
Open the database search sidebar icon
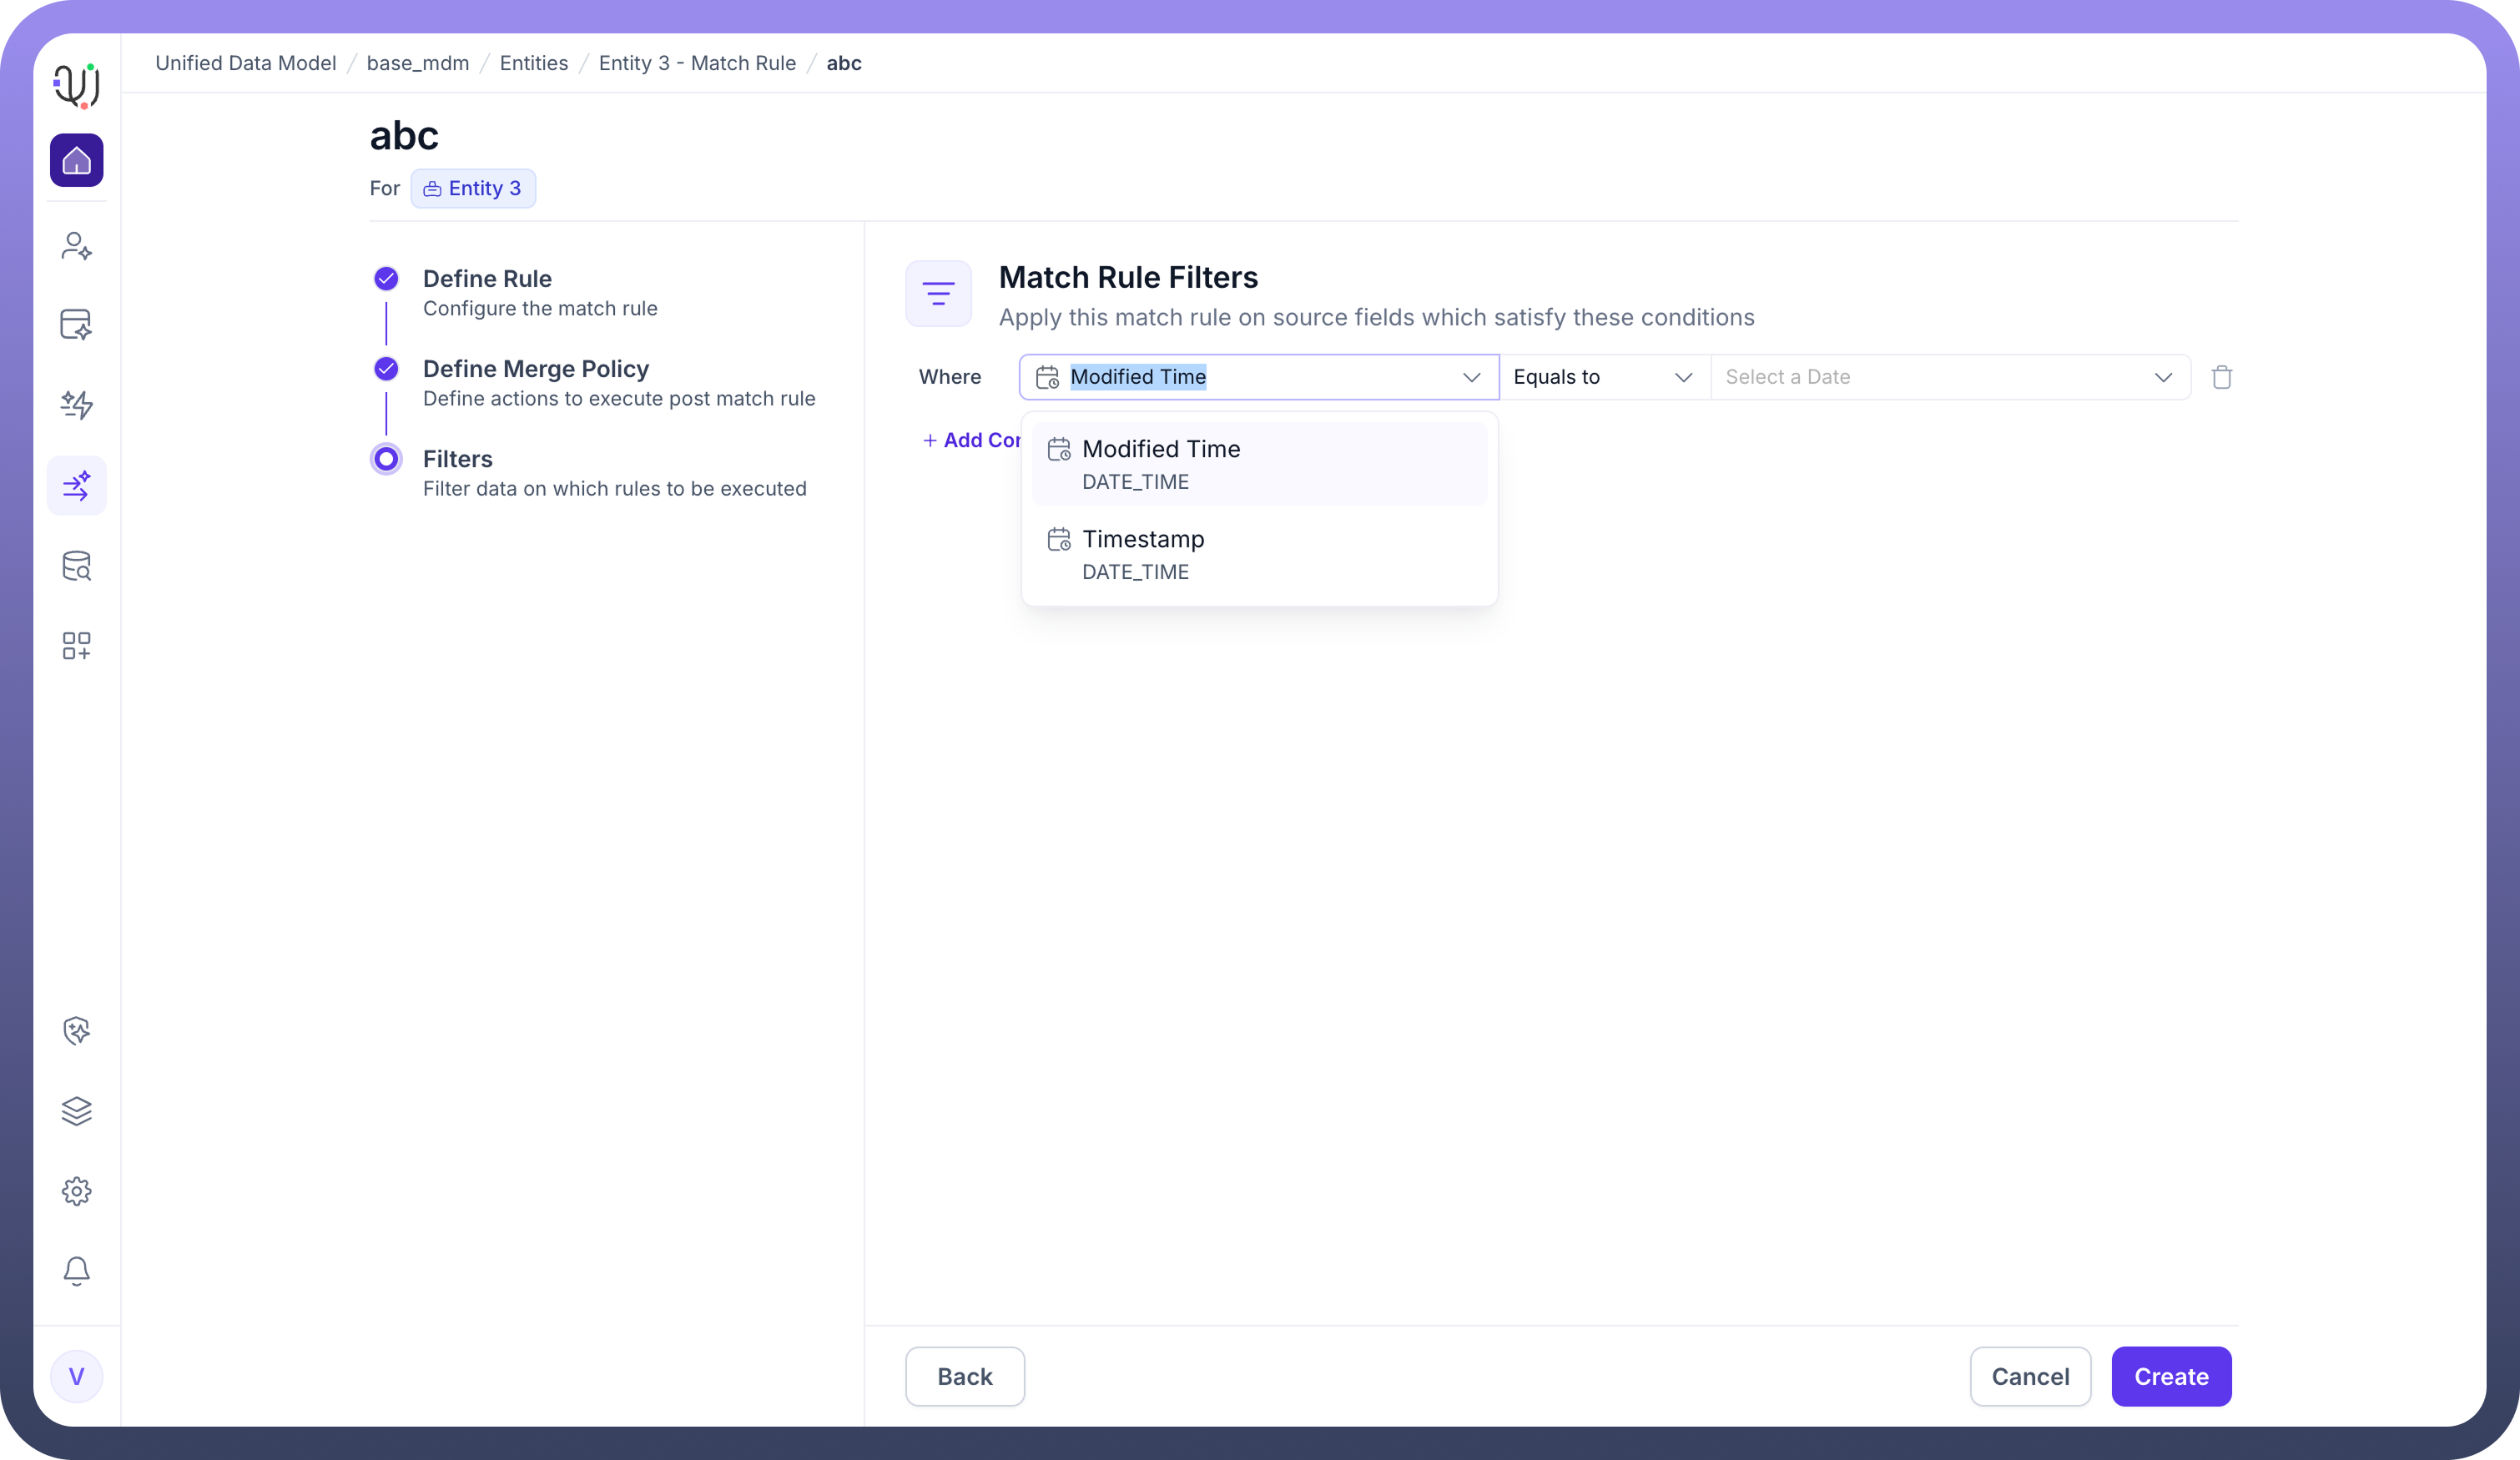pyautogui.click(x=76, y=566)
